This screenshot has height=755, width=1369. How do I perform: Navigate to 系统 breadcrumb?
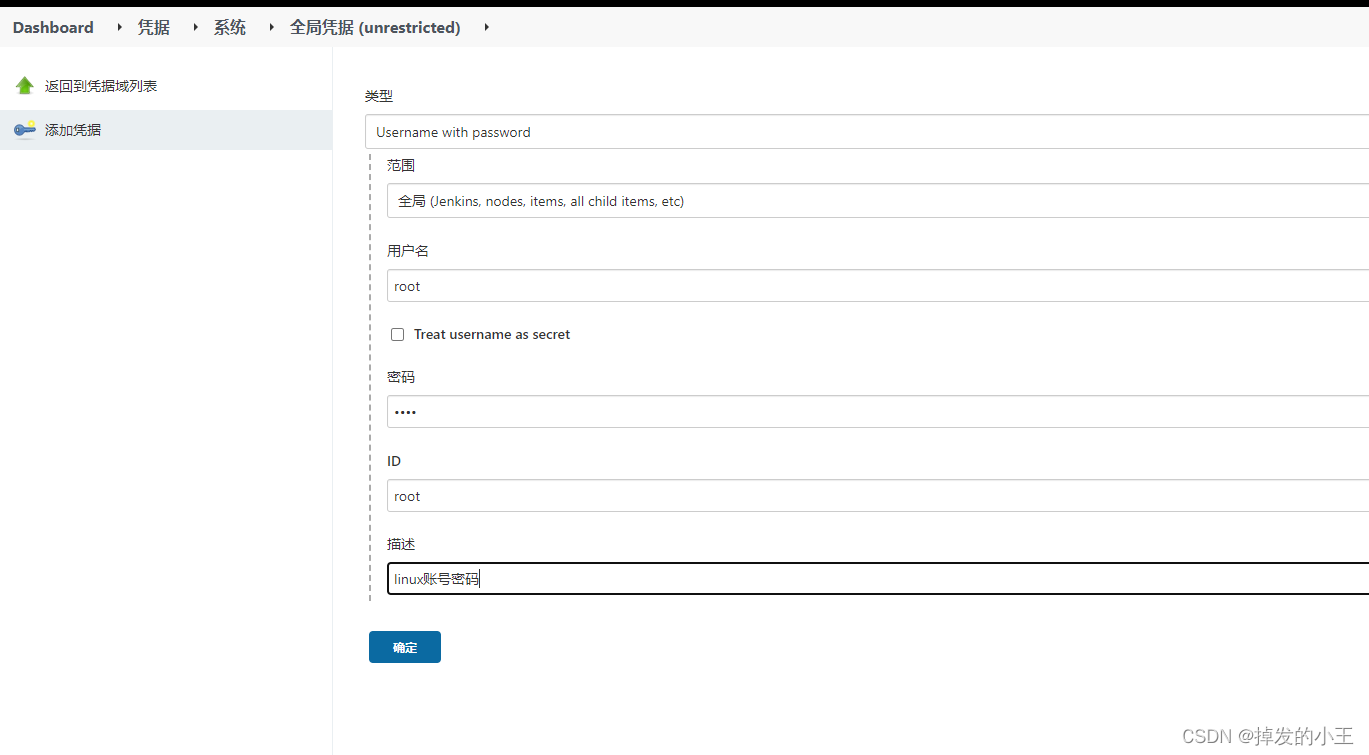click(230, 27)
